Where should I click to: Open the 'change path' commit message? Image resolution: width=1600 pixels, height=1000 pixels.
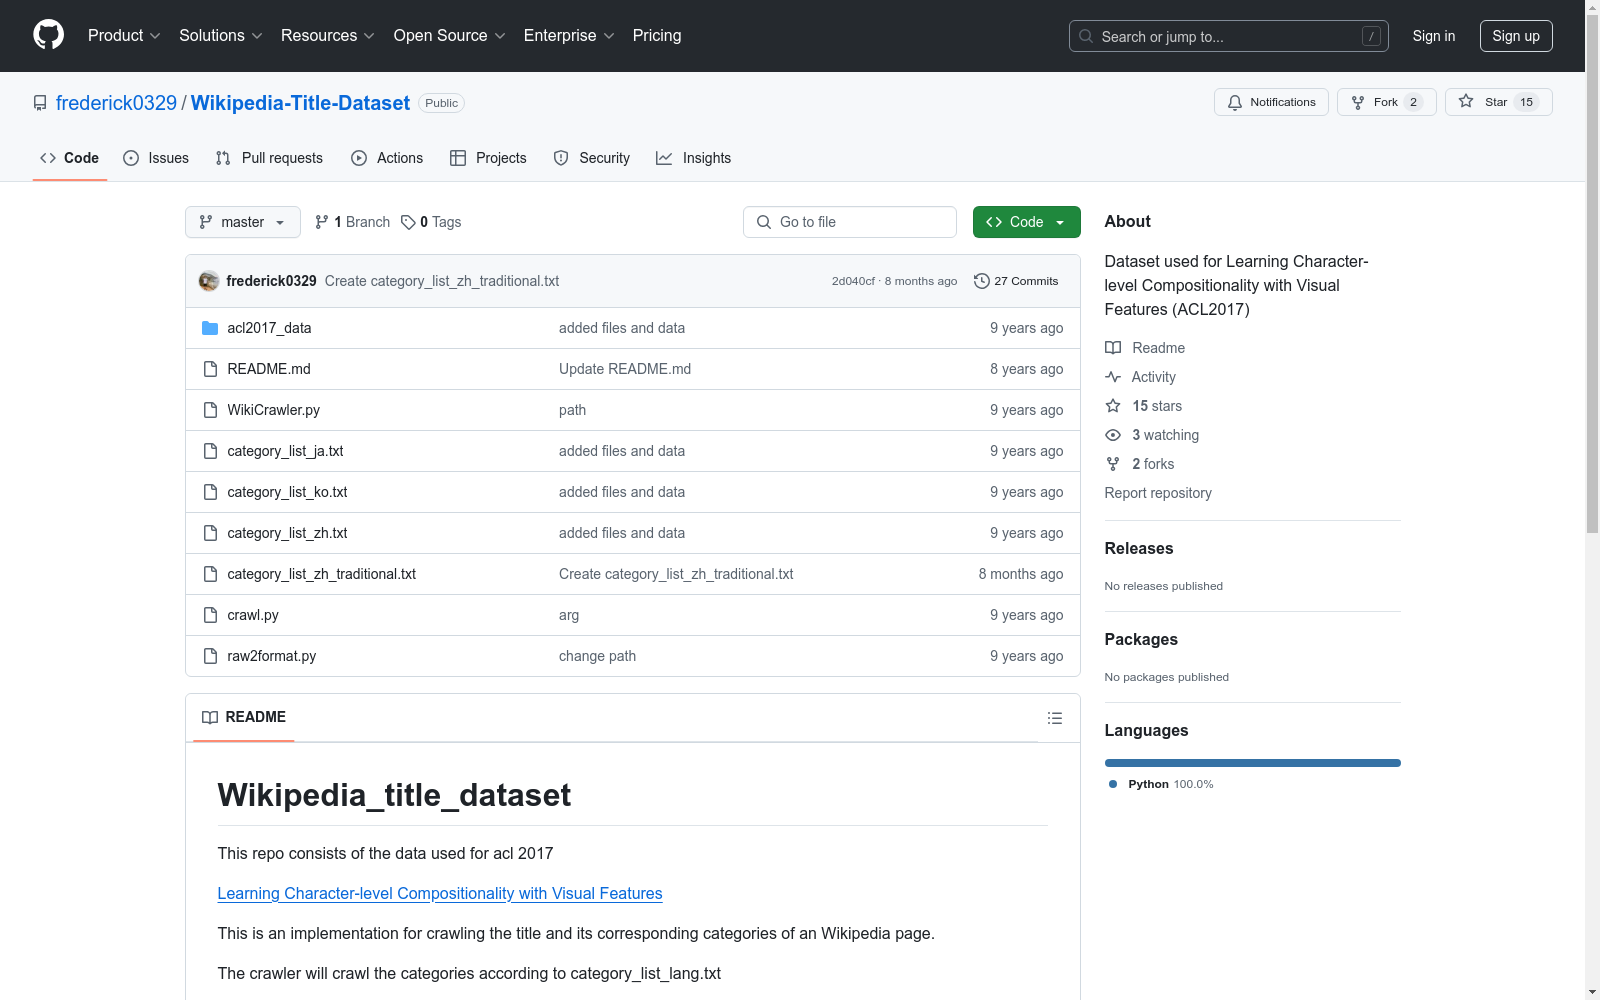tap(597, 656)
